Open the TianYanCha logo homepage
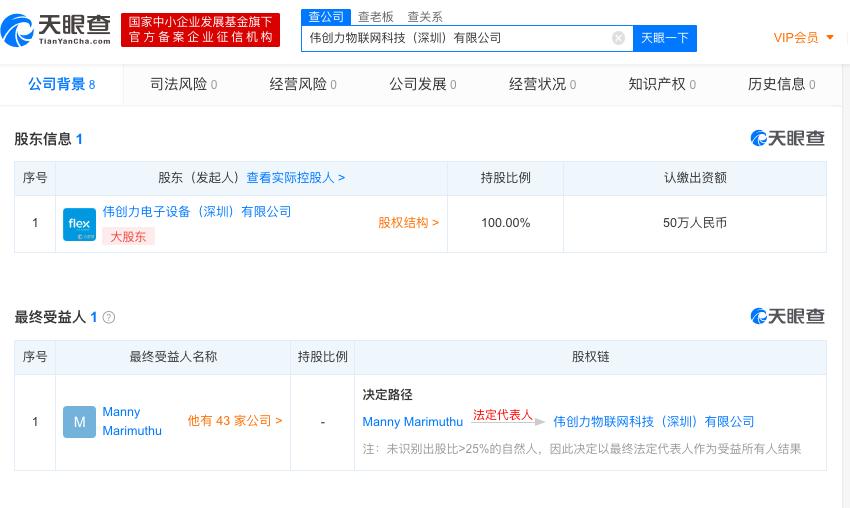The width and height of the screenshot is (850, 508). click(x=56, y=30)
